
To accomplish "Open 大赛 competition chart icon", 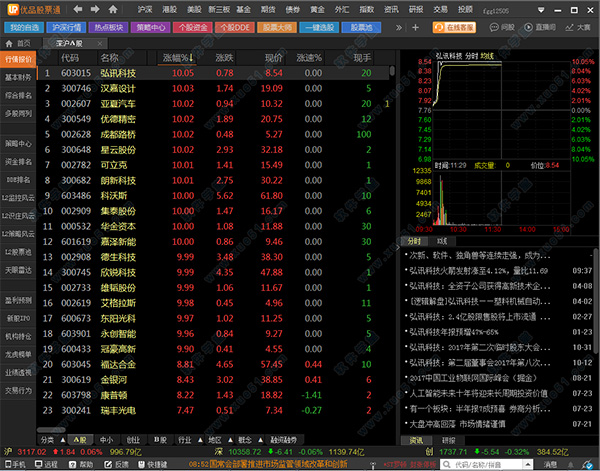I will coord(578,27).
